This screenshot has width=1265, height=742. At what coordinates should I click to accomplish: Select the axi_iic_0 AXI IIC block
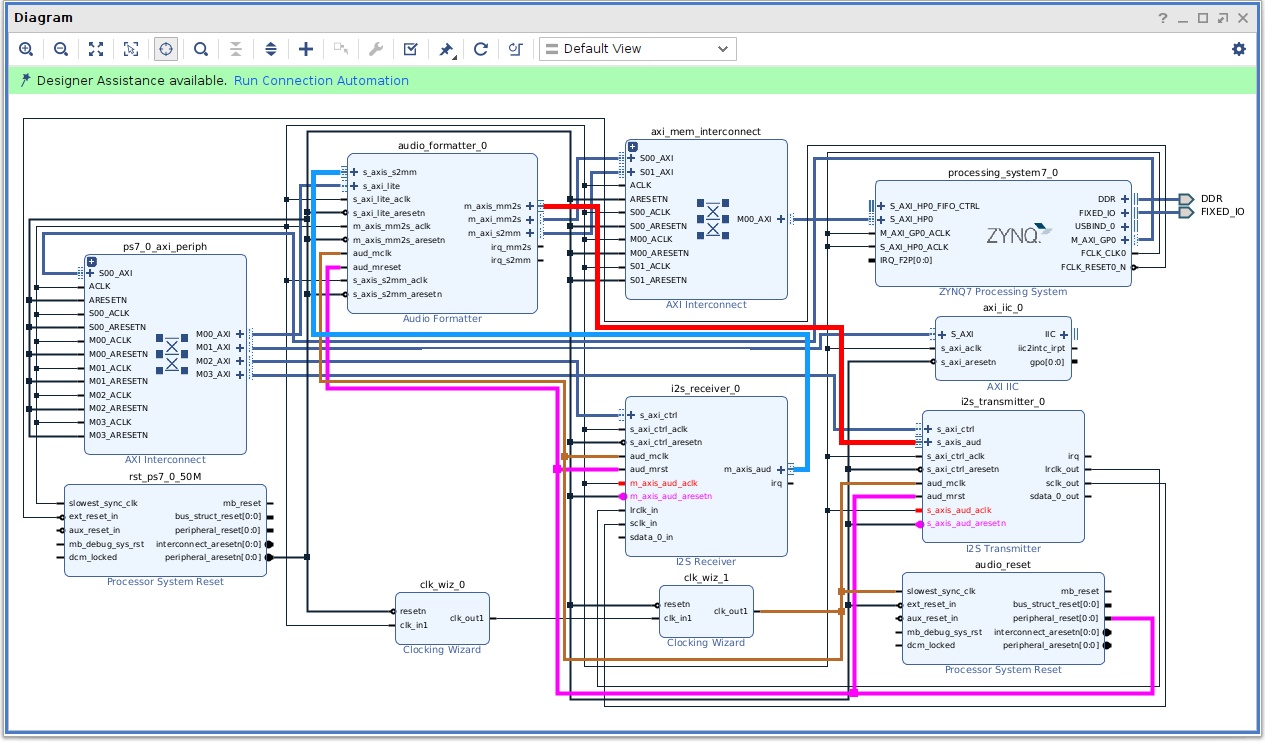click(1003, 348)
